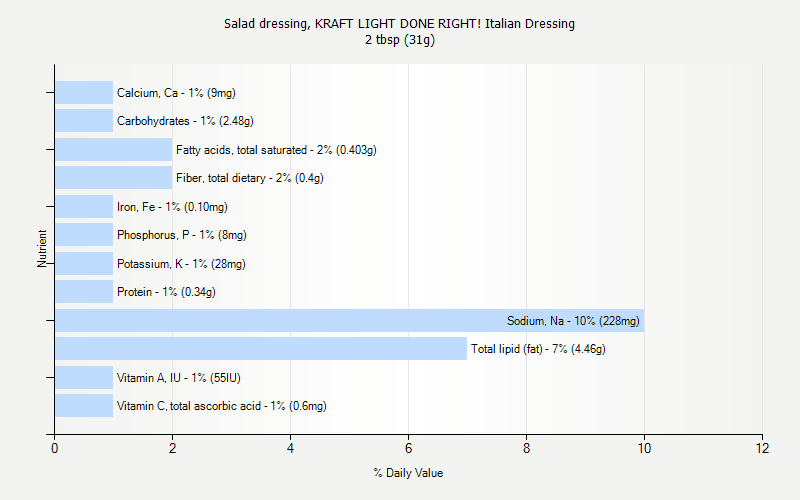
Task: Click the x-axis tick label '4'
Action: click(290, 448)
